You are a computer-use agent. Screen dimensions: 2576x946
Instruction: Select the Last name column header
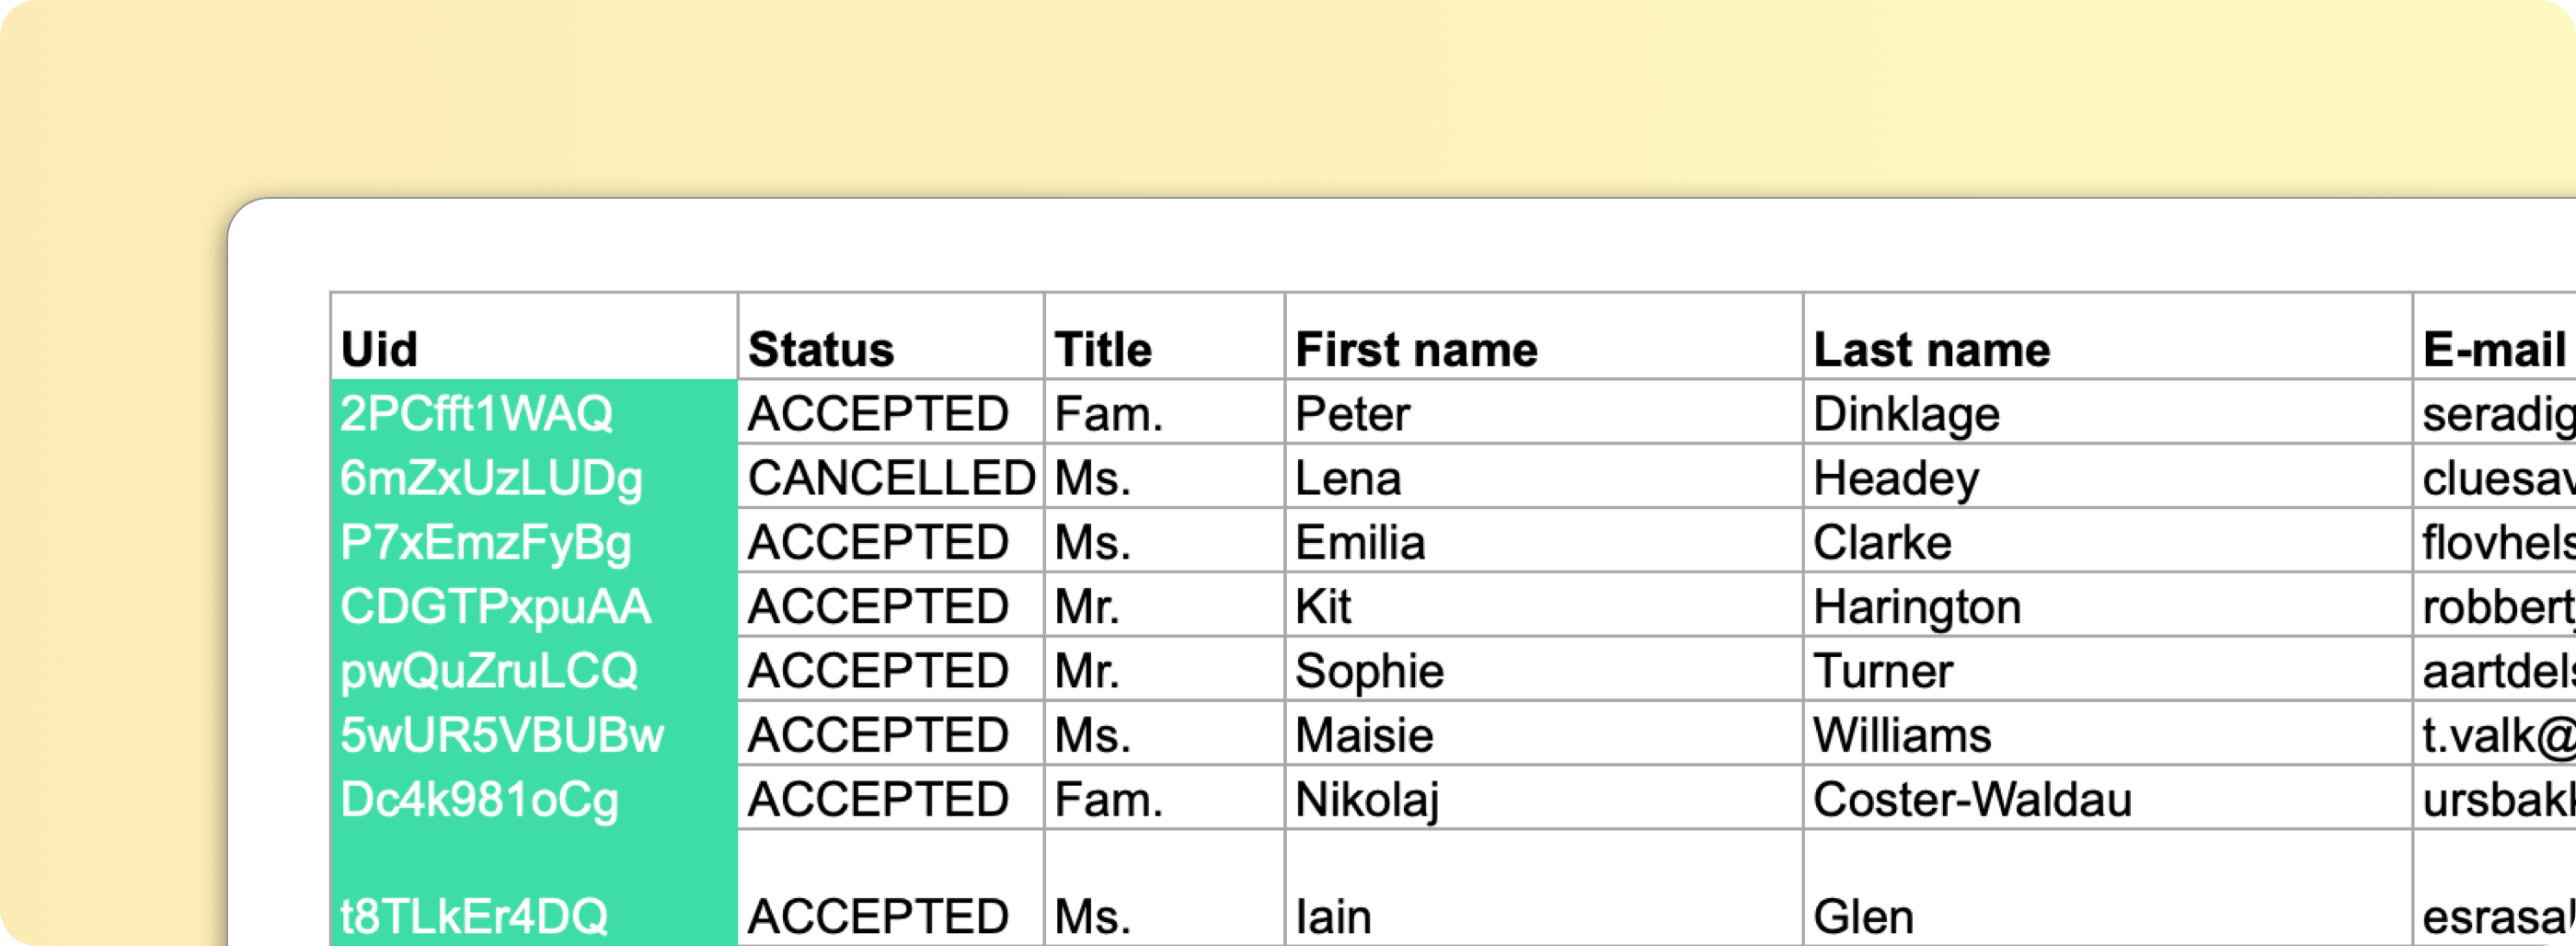click(2108, 336)
